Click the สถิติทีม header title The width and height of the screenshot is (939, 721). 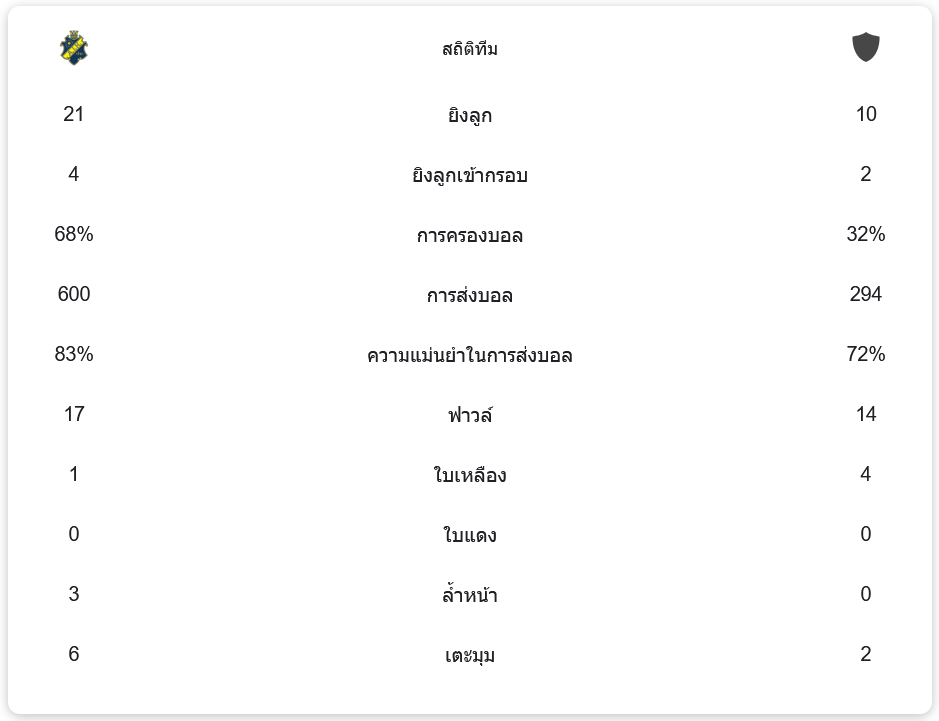click(470, 49)
